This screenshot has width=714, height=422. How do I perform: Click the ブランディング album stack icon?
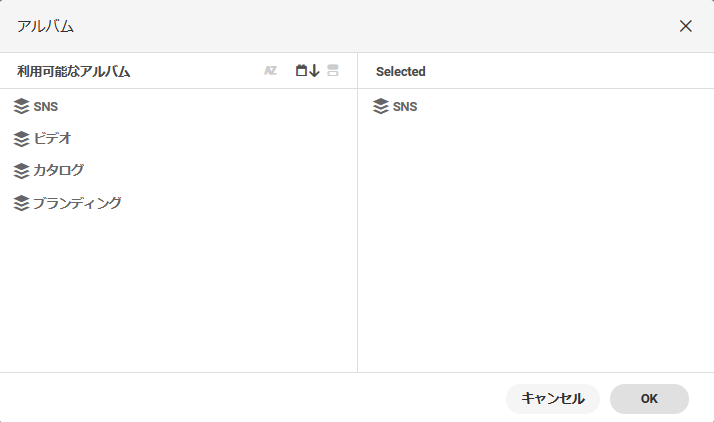click(x=22, y=204)
